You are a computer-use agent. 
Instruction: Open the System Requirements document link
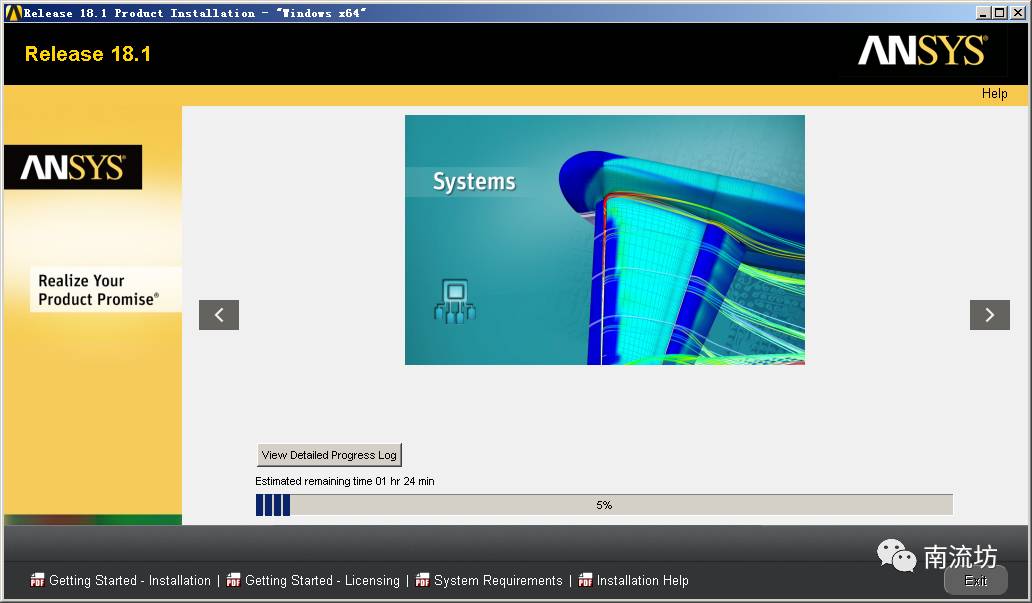[498, 580]
